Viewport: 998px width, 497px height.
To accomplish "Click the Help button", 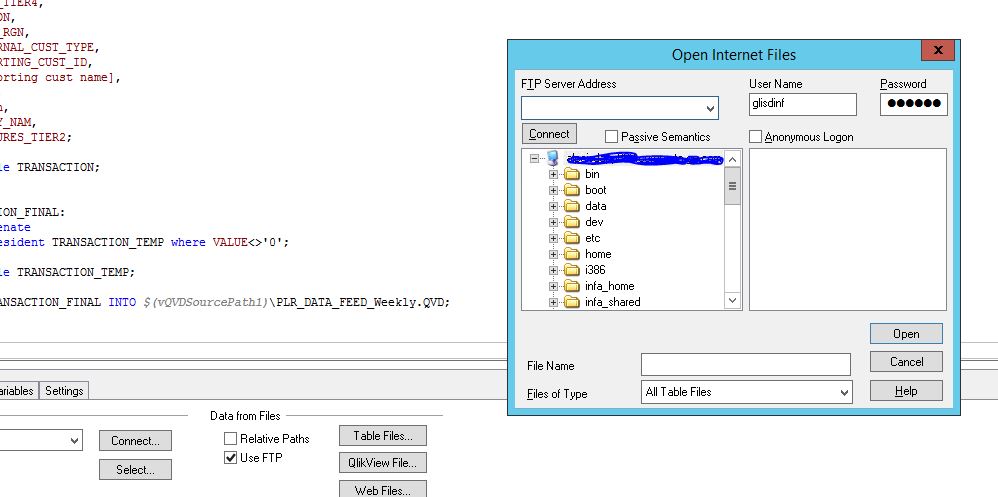I will 906,391.
